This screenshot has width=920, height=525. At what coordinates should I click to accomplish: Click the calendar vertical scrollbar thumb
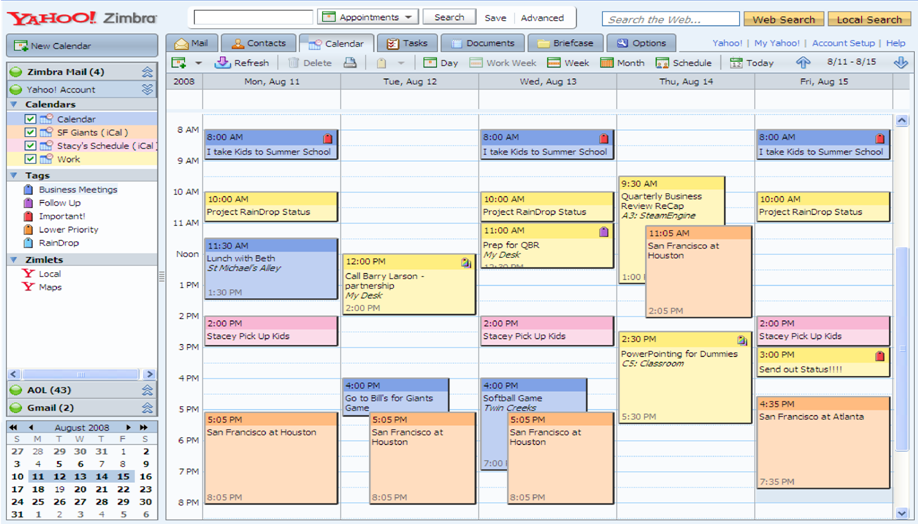click(902, 350)
